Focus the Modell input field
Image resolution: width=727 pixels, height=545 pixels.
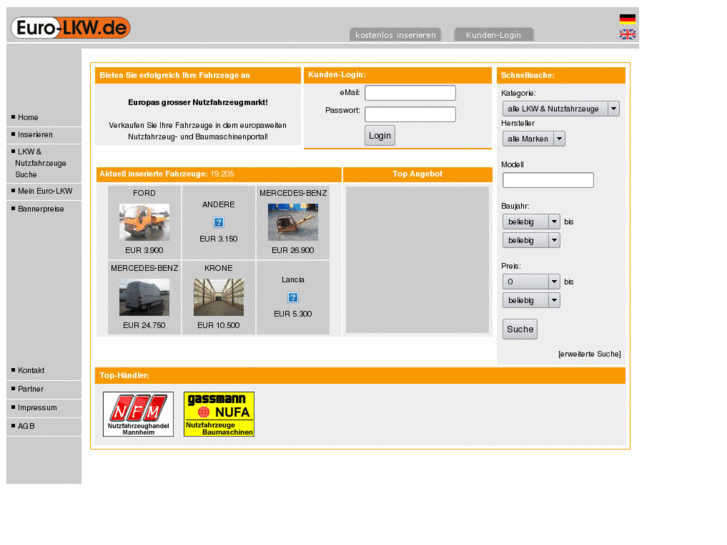(548, 180)
